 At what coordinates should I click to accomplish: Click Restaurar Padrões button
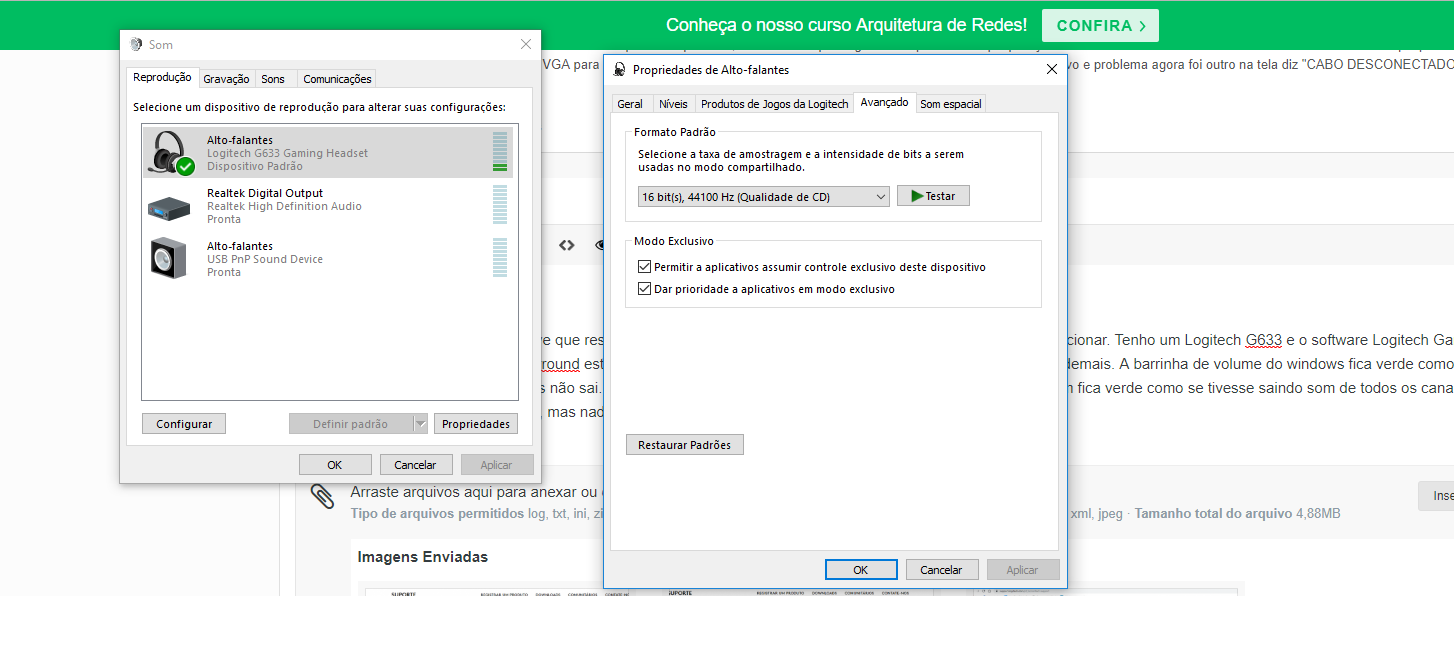point(685,445)
